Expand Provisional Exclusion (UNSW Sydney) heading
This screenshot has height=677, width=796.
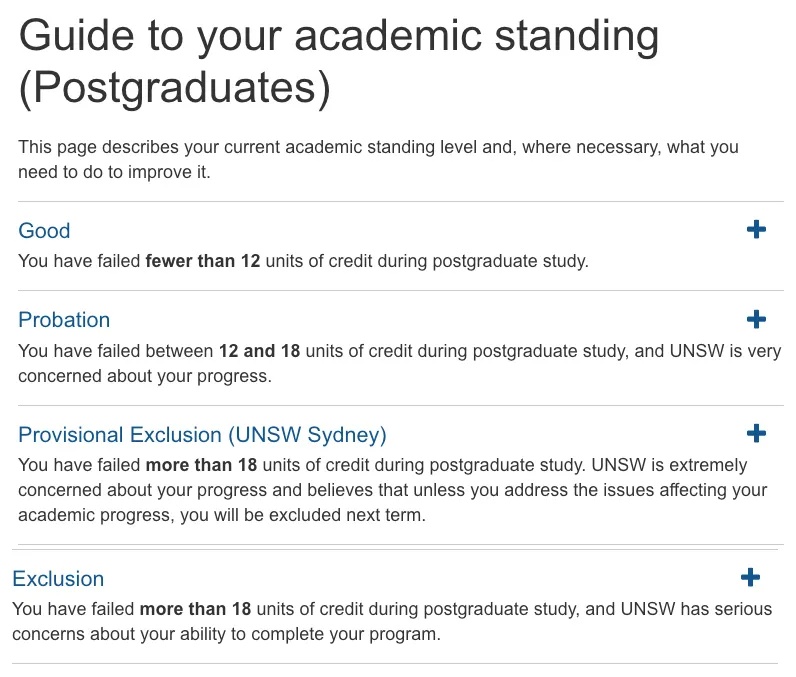coord(202,435)
